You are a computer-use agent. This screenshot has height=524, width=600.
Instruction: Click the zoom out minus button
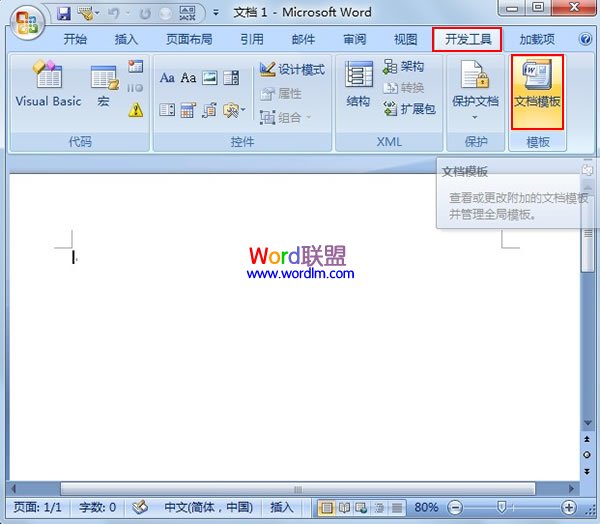pyautogui.click(x=455, y=508)
